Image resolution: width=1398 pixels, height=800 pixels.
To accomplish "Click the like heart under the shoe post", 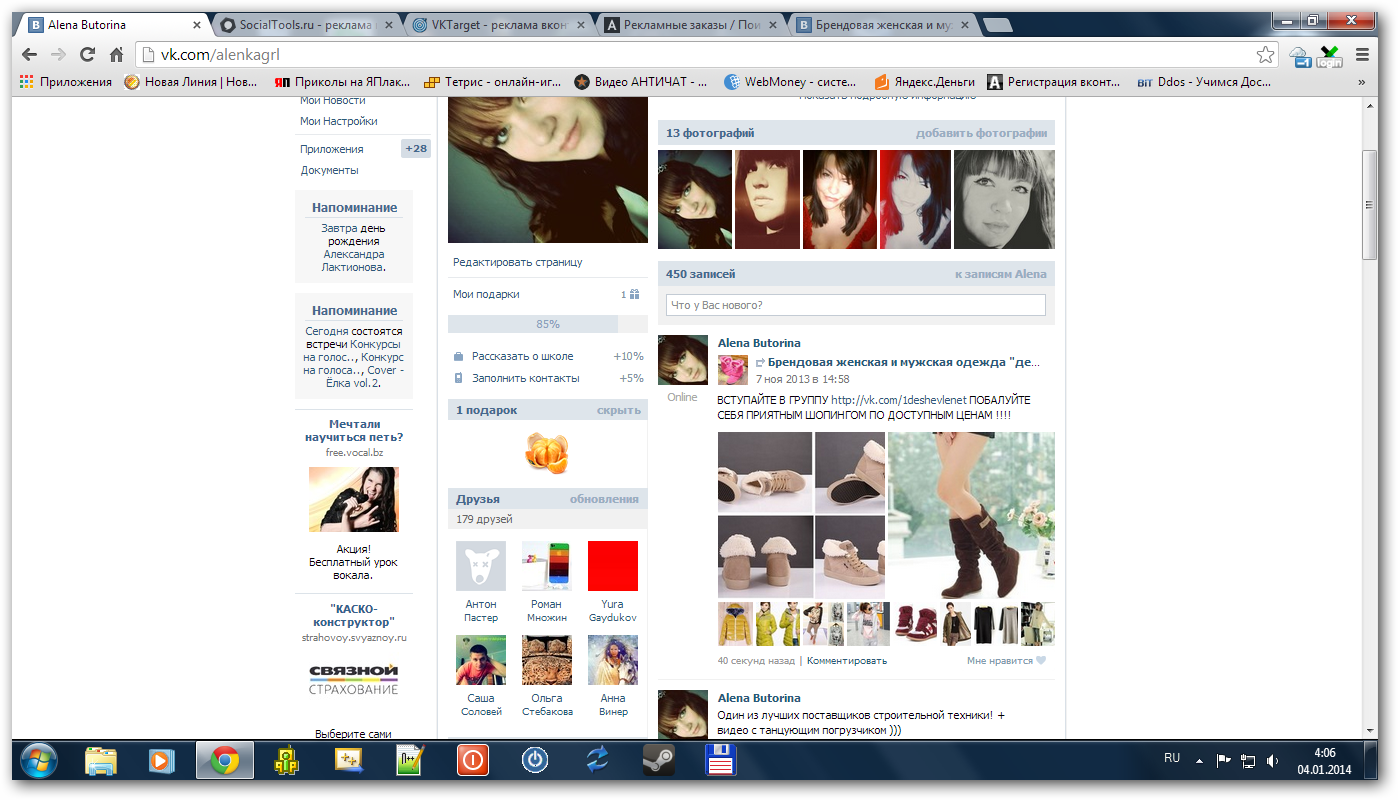I will click(x=1041, y=661).
